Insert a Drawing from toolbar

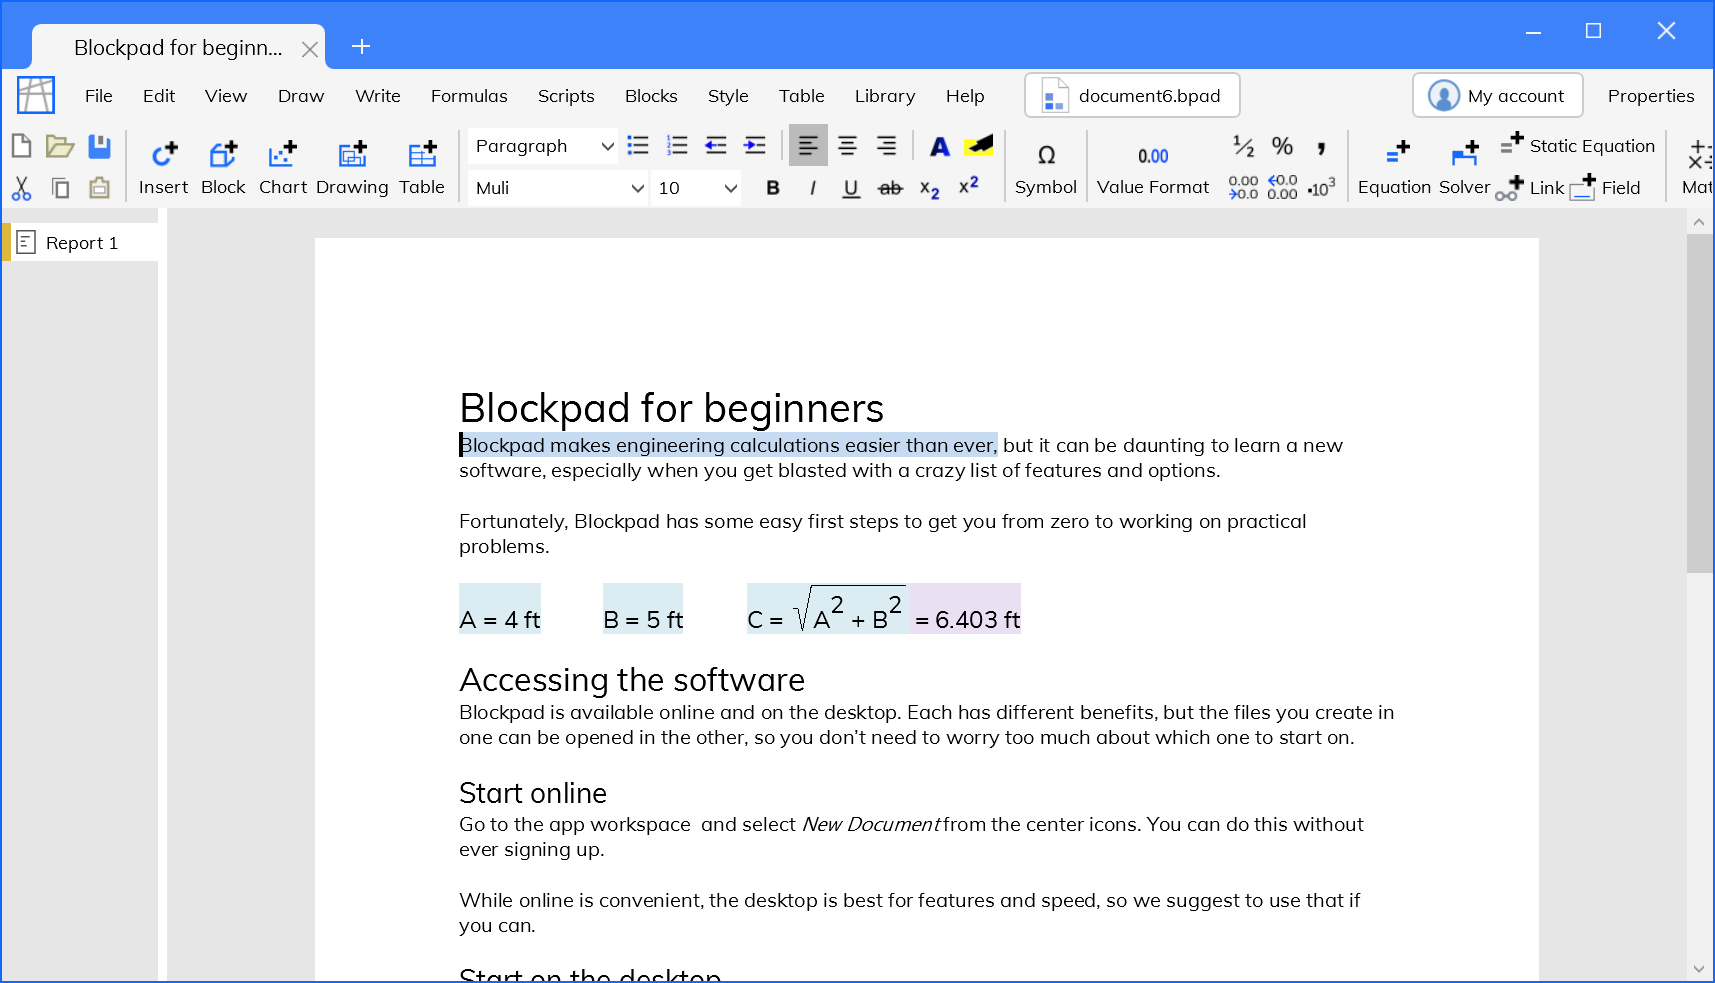pyautogui.click(x=352, y=168)
